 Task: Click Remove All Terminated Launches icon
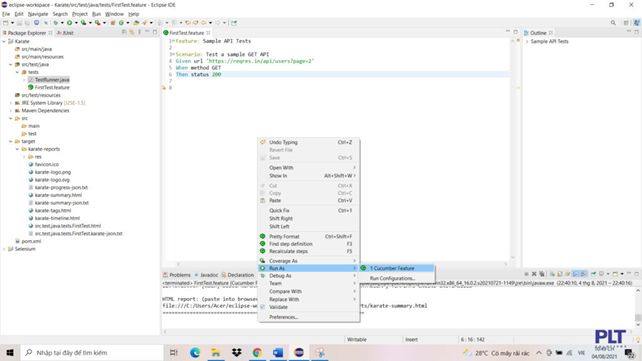pyautogui.click(x=542, y=274)
